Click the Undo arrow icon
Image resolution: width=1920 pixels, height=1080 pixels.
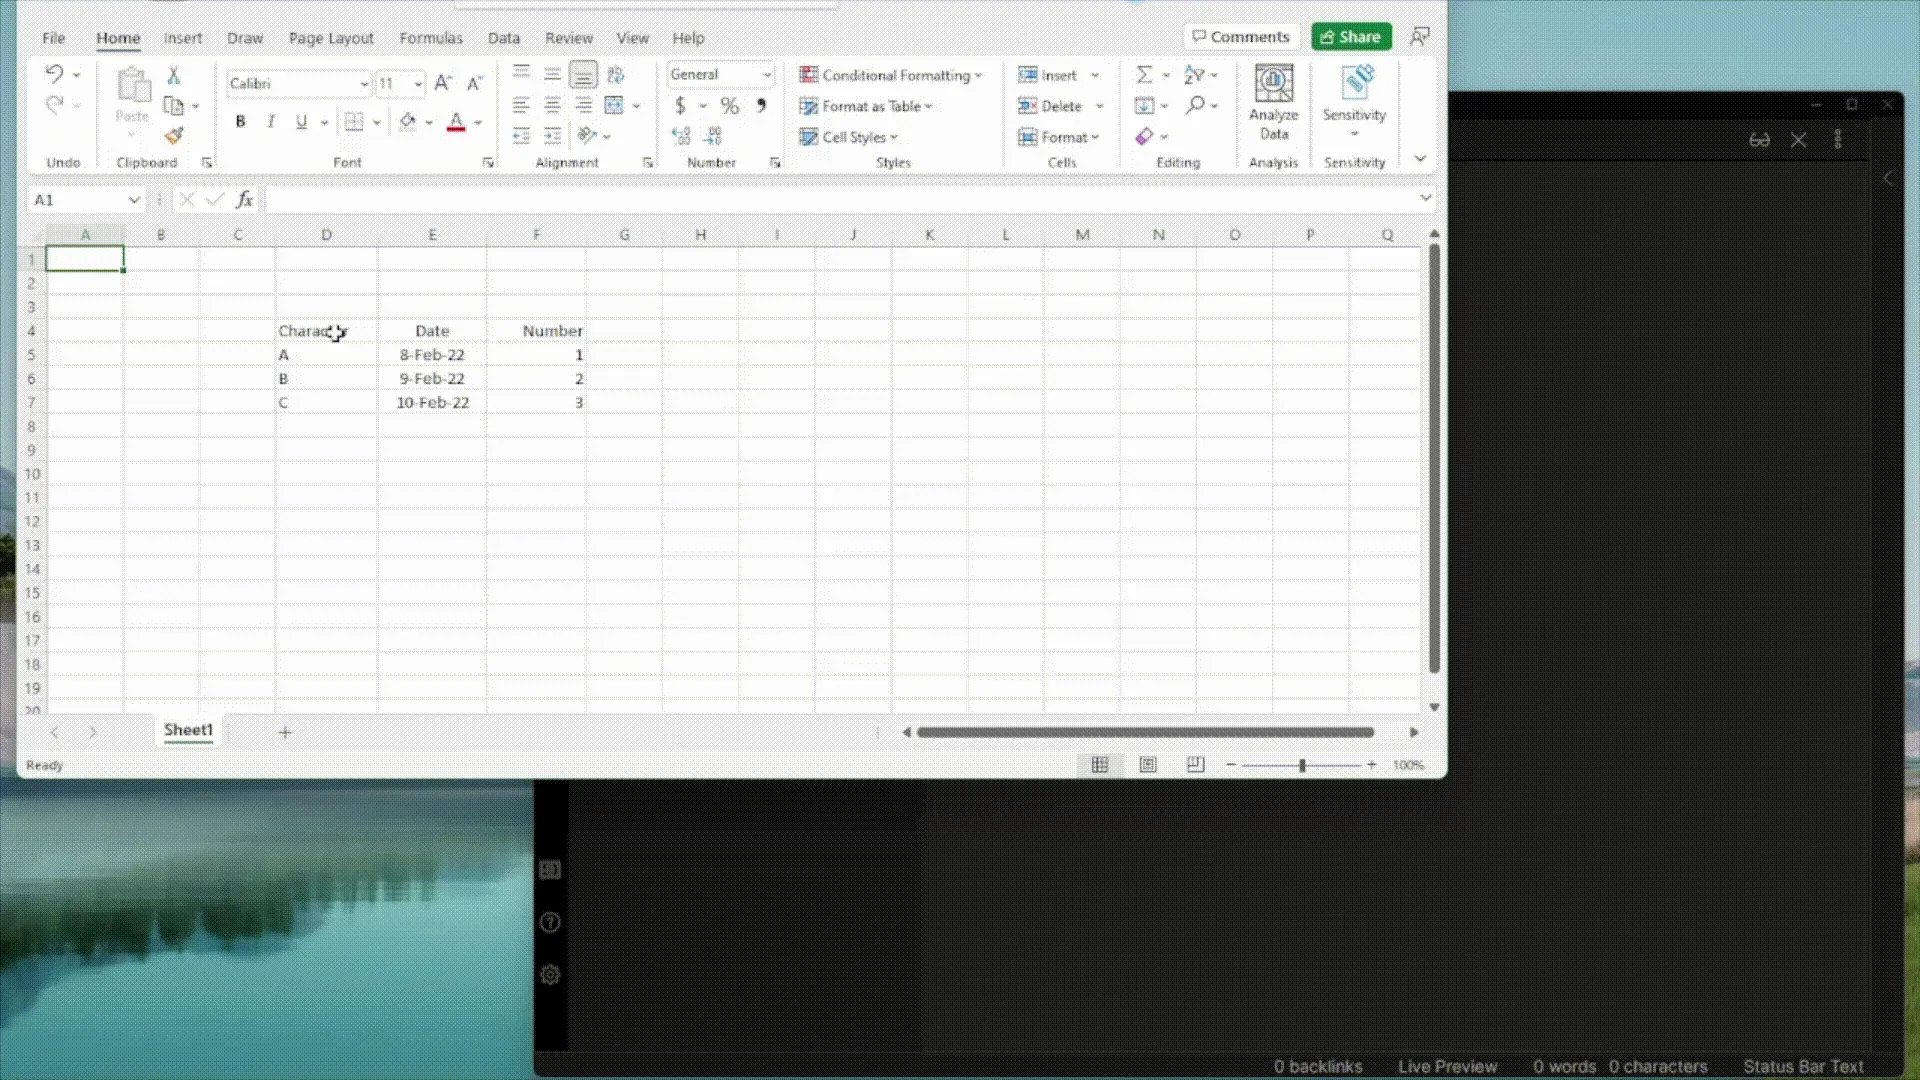pos(54,73)
